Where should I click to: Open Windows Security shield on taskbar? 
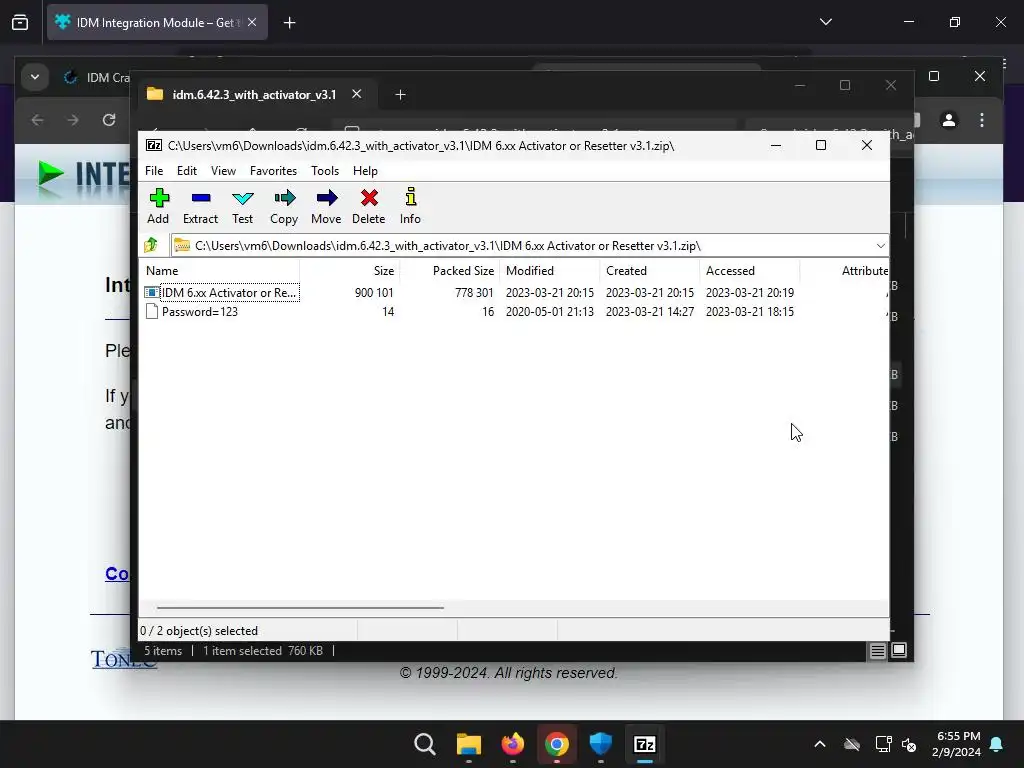click(x=601, y=744)
